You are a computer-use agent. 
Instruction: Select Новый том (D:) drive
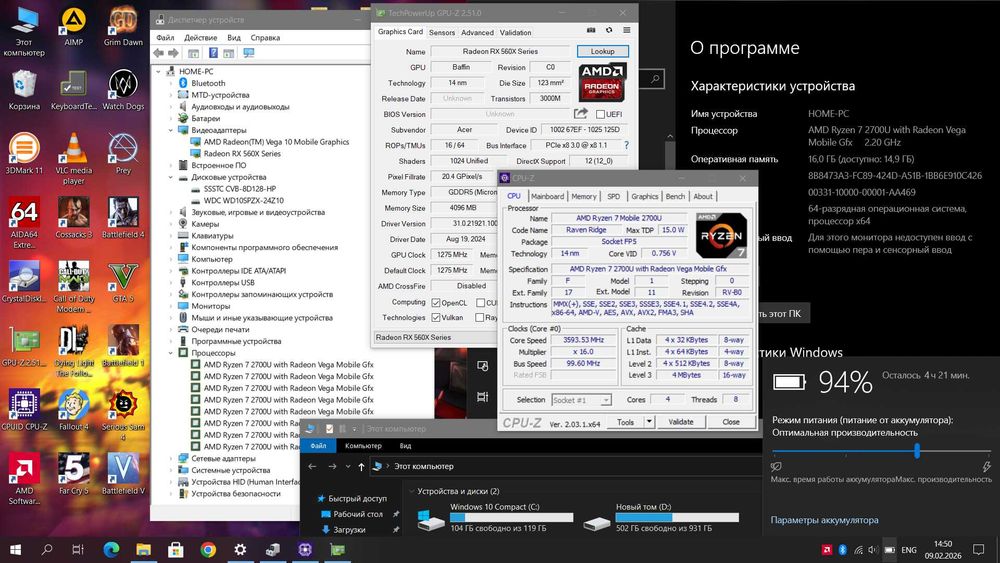coord(661,517)
